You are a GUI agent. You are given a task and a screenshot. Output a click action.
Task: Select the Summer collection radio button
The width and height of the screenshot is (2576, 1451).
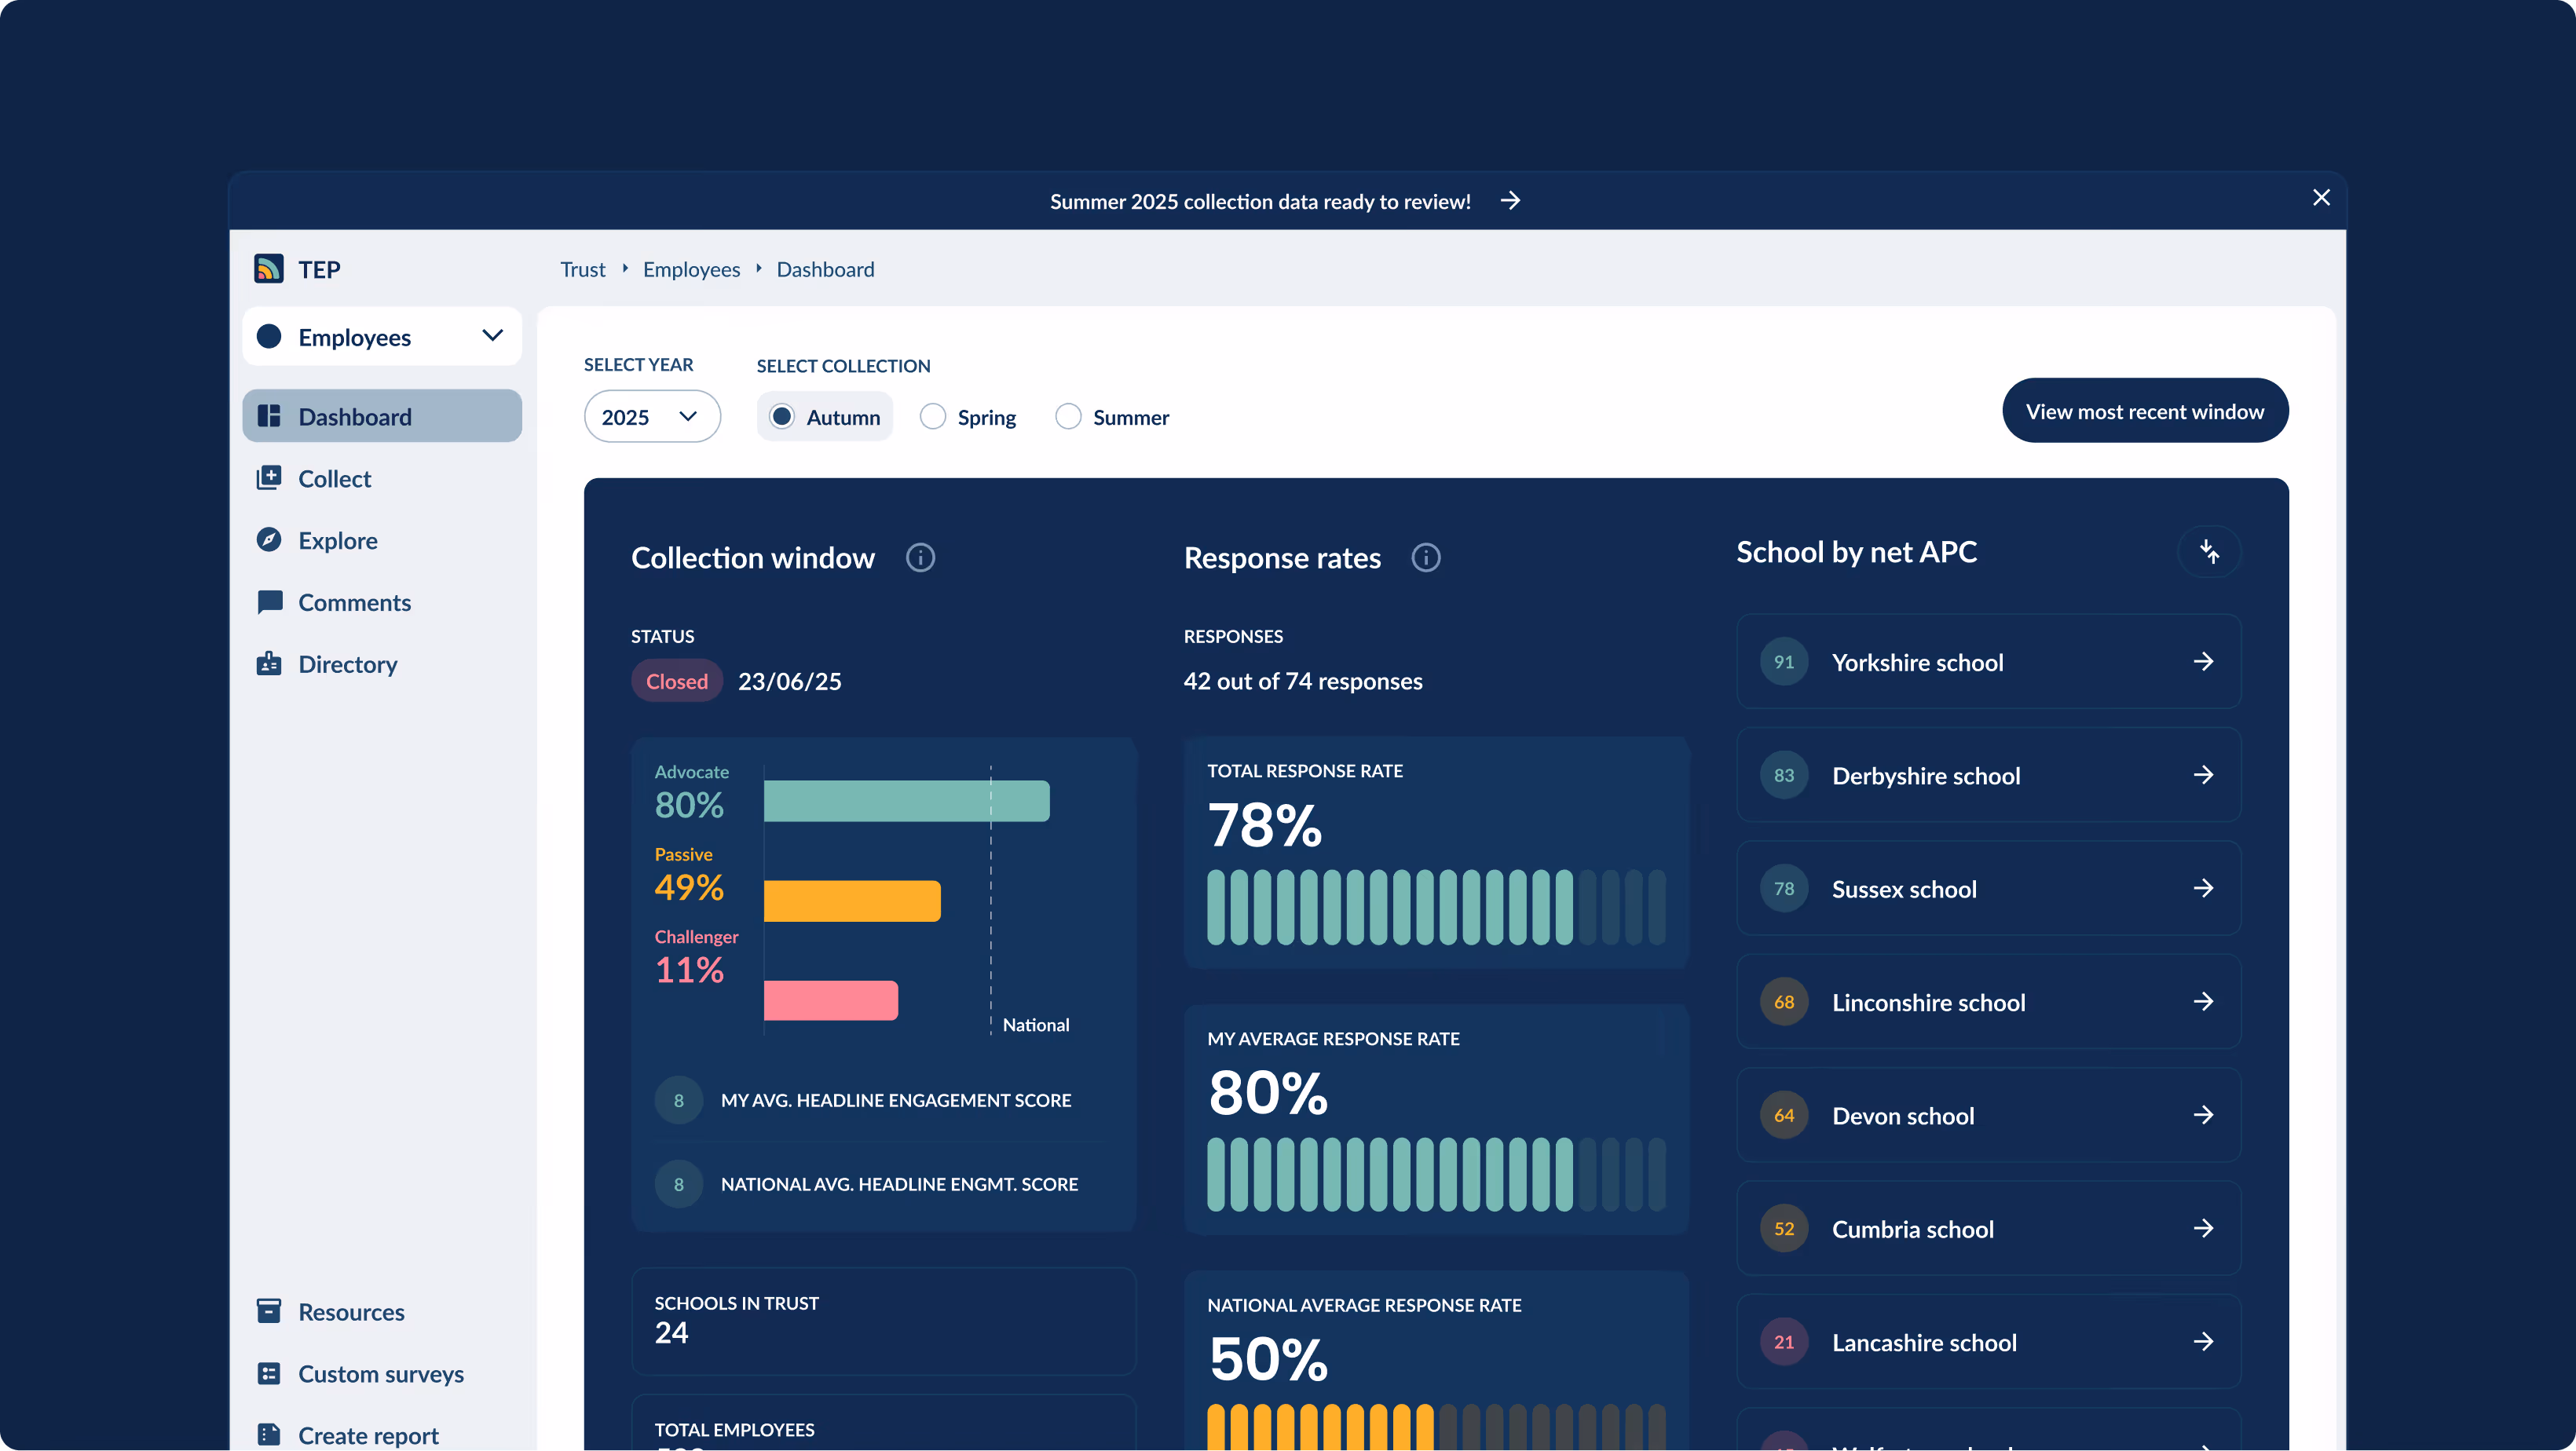(x=1068, y=417)
